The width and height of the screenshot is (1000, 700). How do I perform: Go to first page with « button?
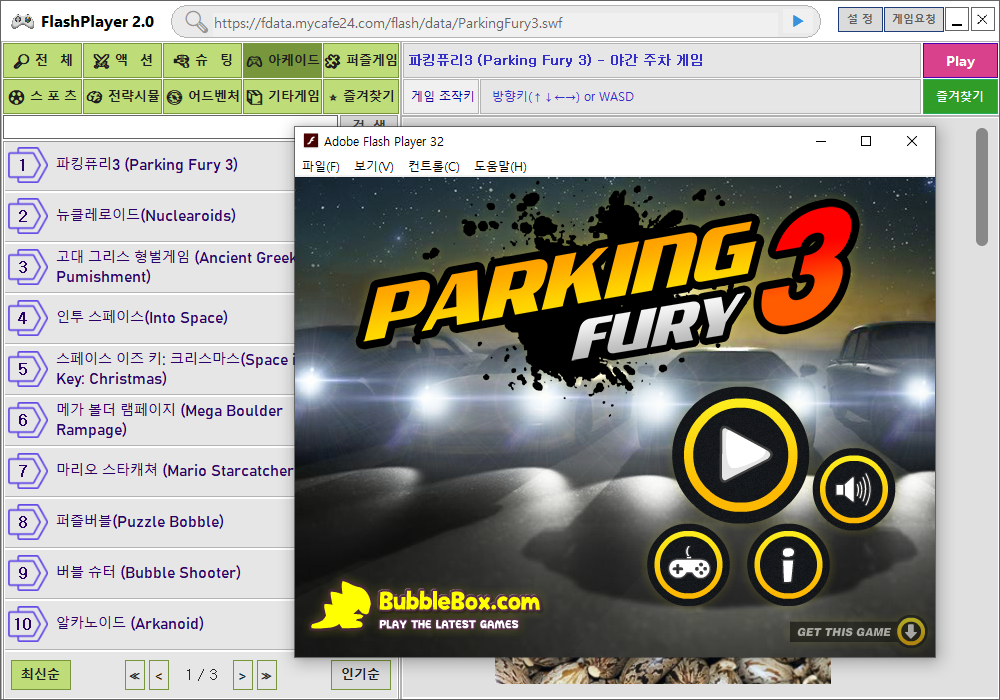pyautogui.click(x=135, y=676)
